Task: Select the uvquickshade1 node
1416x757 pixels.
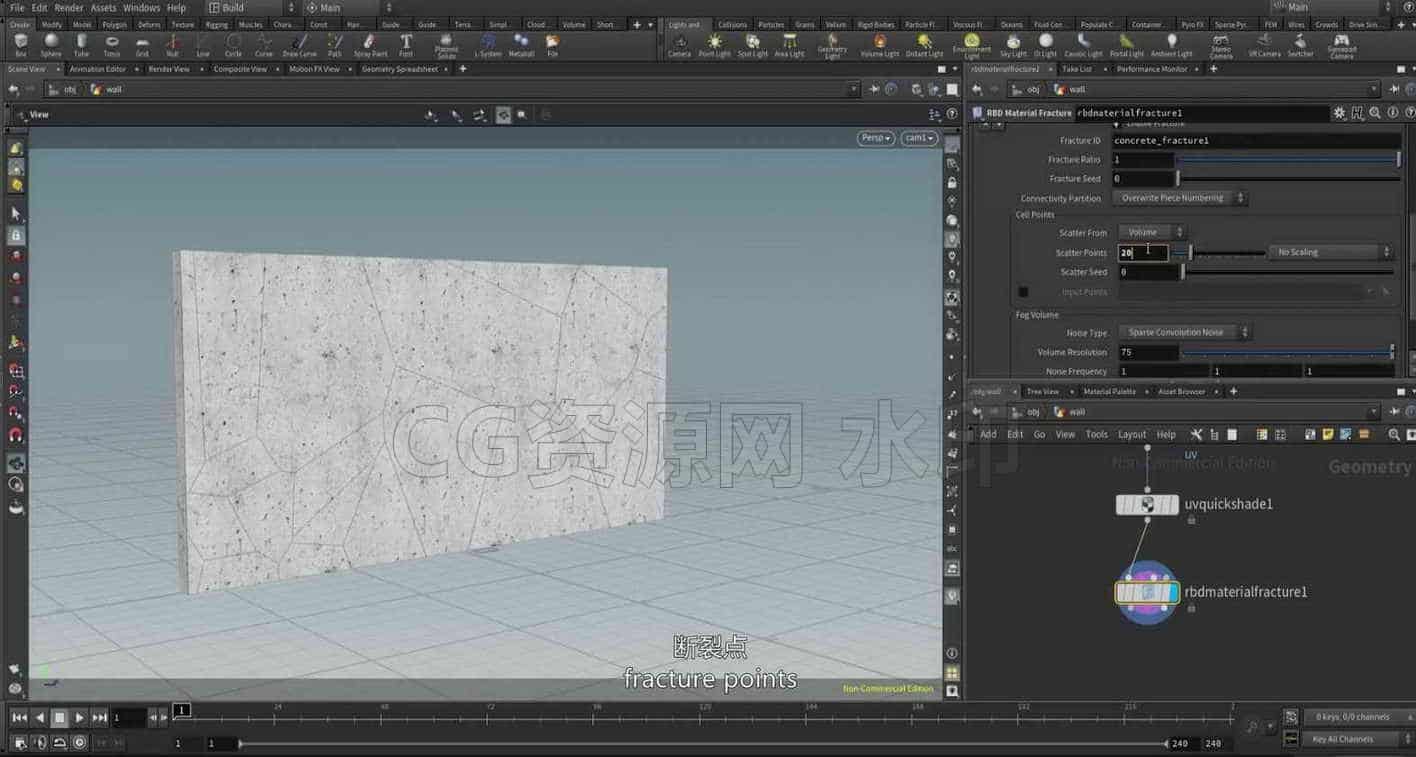Action: point(1147,504)
